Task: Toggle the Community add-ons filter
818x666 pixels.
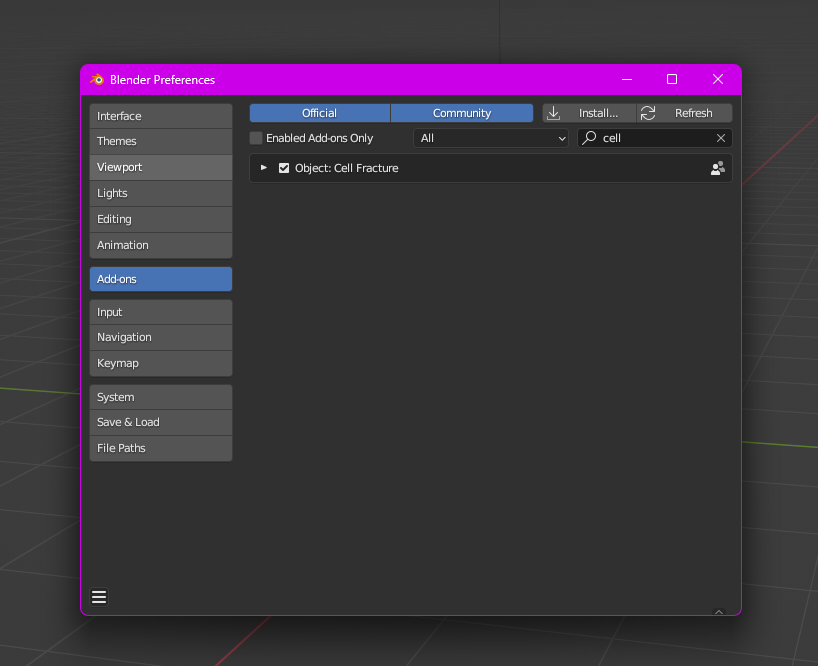Action: tap(461, 113)
